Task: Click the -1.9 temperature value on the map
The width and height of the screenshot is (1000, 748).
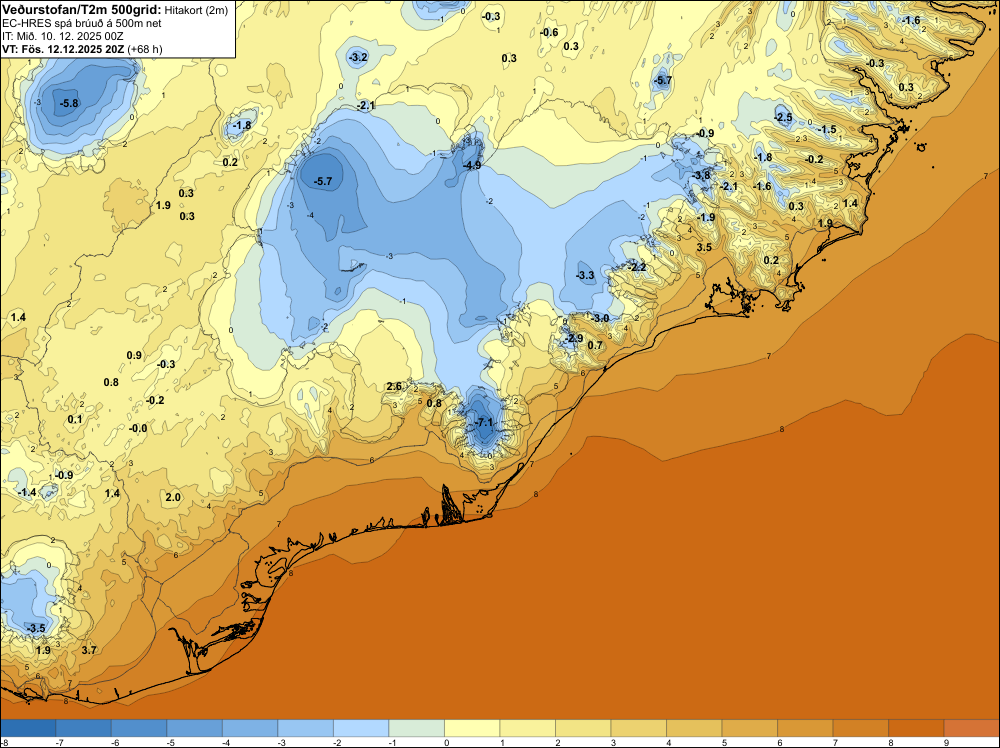Action: click(705, 217)
